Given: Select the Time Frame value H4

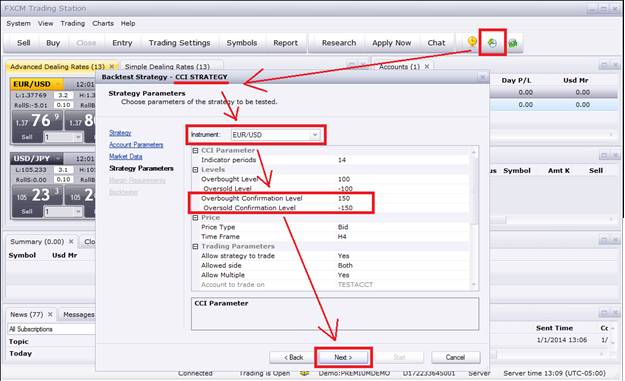Looking at the screenshot, I should (342, 236).
